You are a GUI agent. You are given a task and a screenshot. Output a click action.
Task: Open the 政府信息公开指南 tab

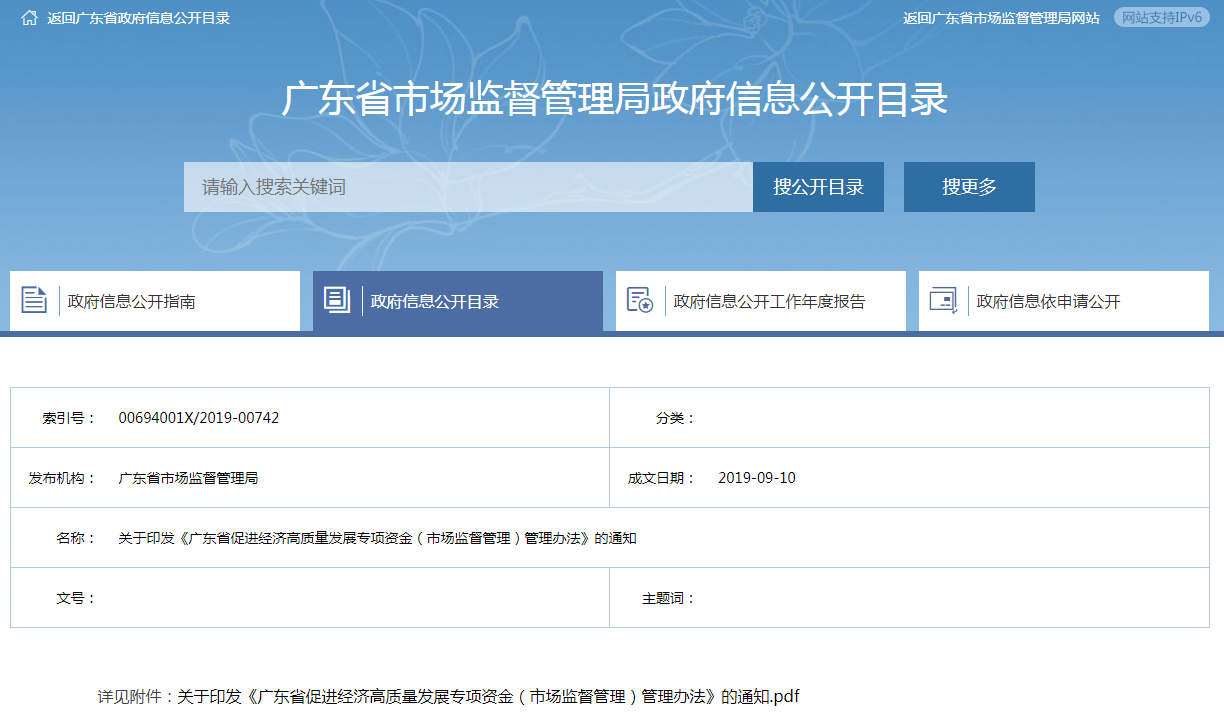[x=131, y=301]
